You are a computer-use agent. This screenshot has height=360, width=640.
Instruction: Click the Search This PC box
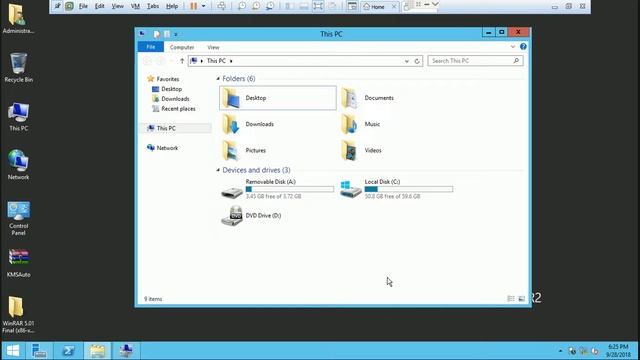475,61
